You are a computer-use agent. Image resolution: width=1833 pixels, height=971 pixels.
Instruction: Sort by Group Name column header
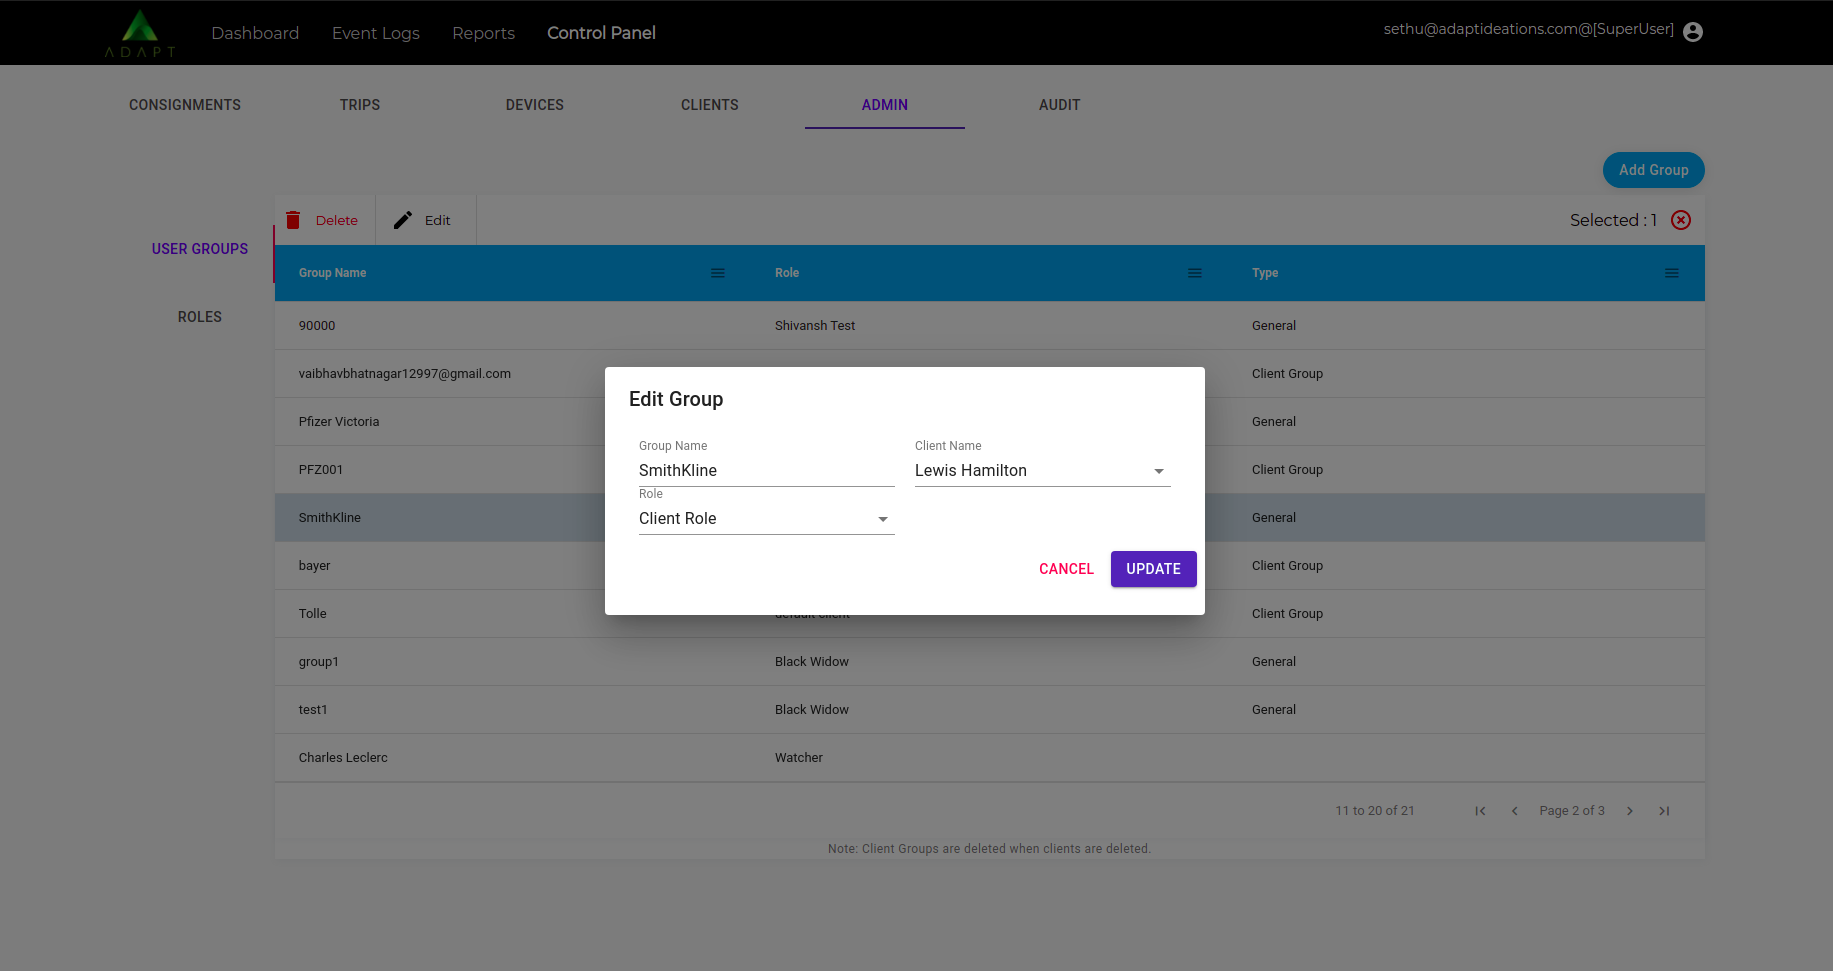[x=332, y=273]
